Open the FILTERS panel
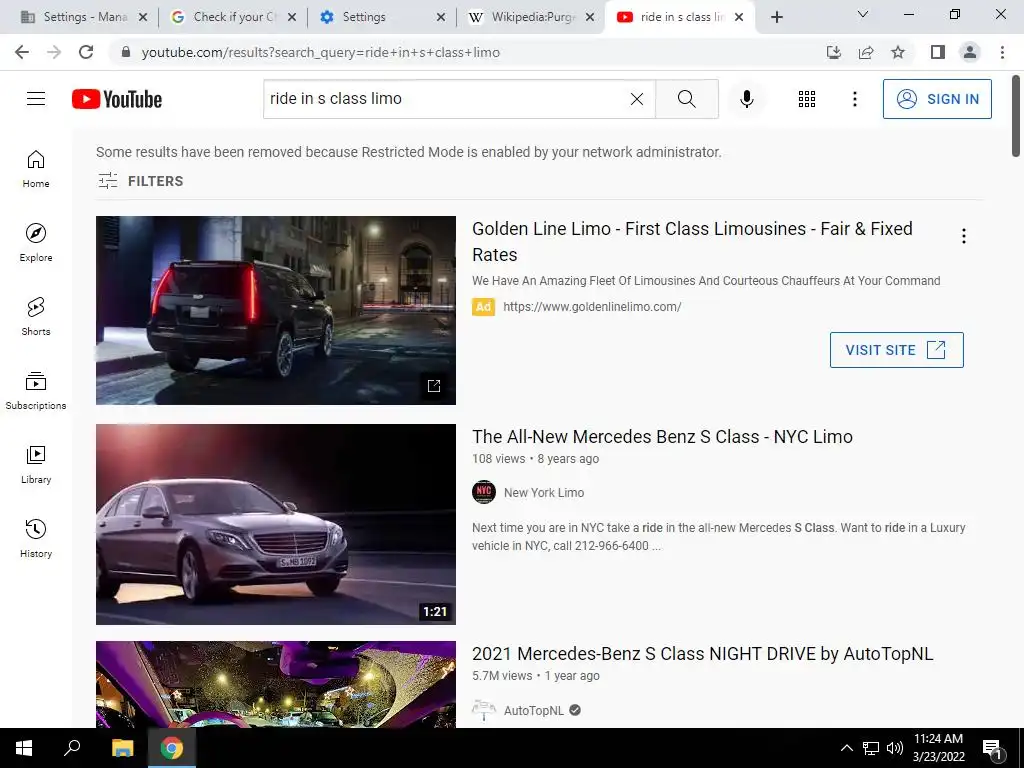Image resolution: width=1024 pixels, height=768 pixels. coord(140,181)
